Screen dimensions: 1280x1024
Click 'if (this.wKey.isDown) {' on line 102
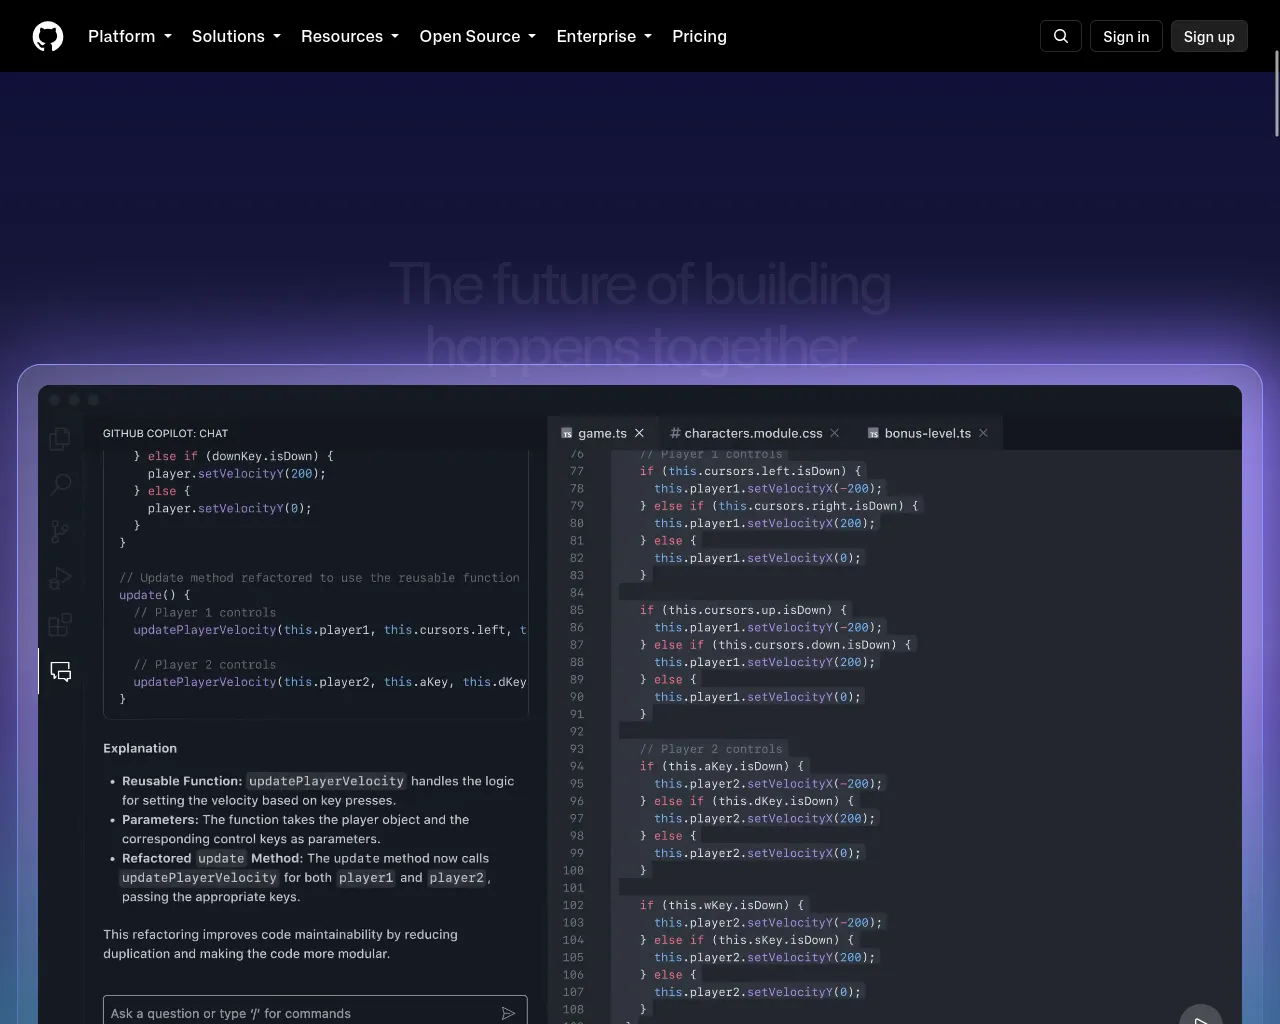tap(722, 905)
